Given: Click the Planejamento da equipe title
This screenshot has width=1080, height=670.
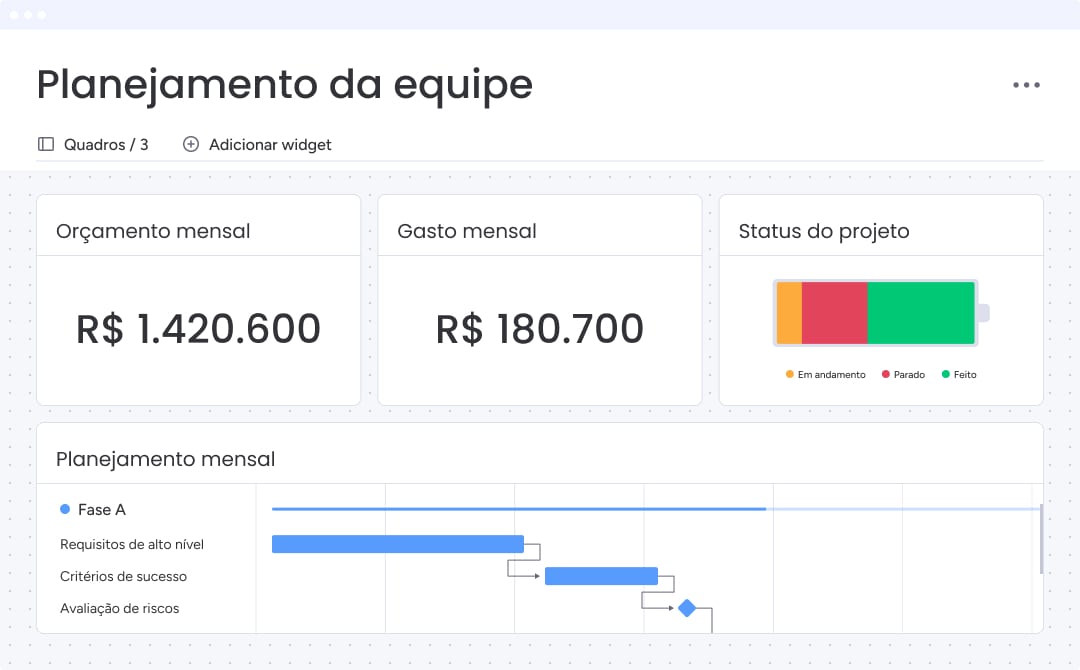Looking at the screenshot, I should coord(283,85).
